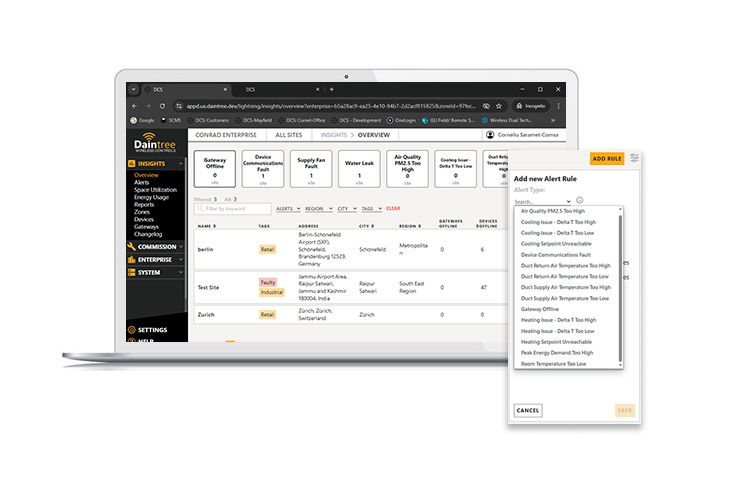Click the tab search chevron button
This screenshot has width=750, height=500.
[x=133, y=89]
